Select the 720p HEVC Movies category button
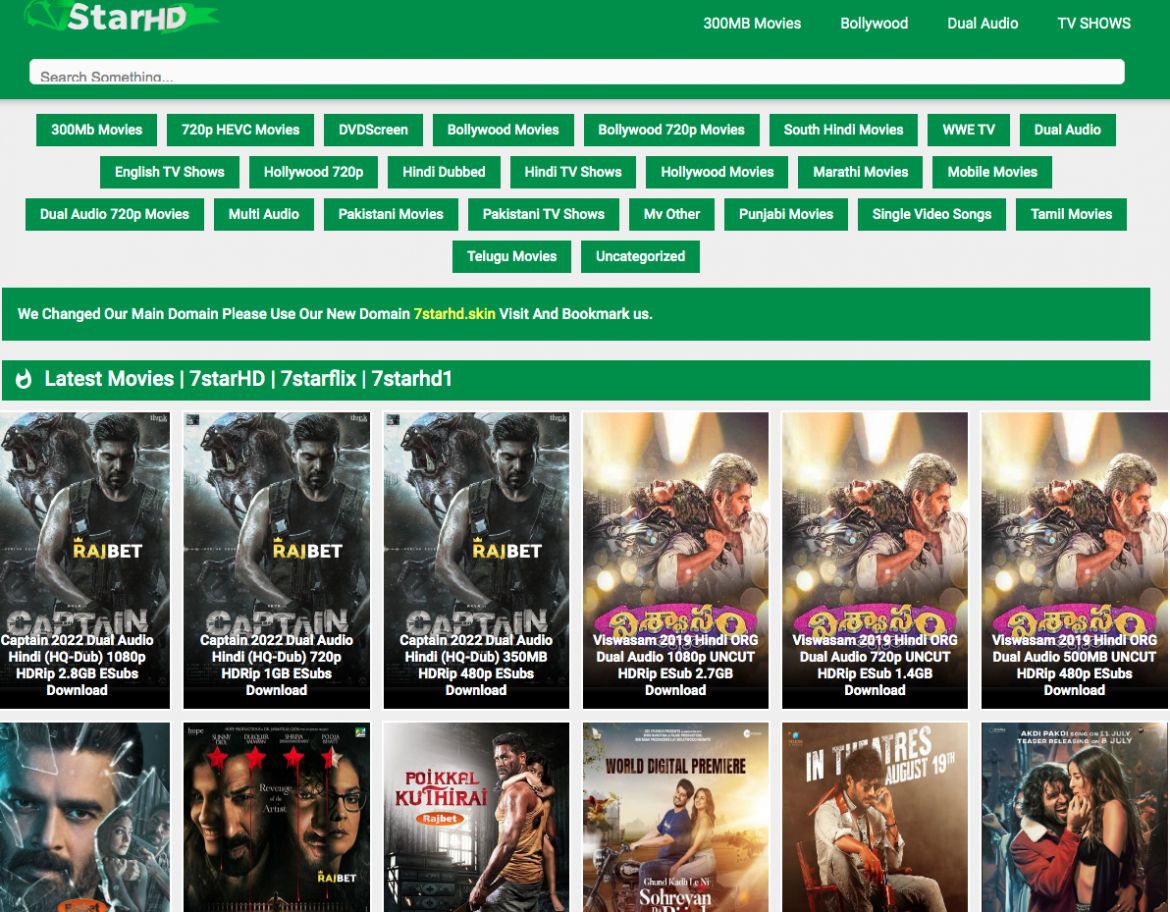Screen dimensions: 1170x912 (x=240, y=130)
